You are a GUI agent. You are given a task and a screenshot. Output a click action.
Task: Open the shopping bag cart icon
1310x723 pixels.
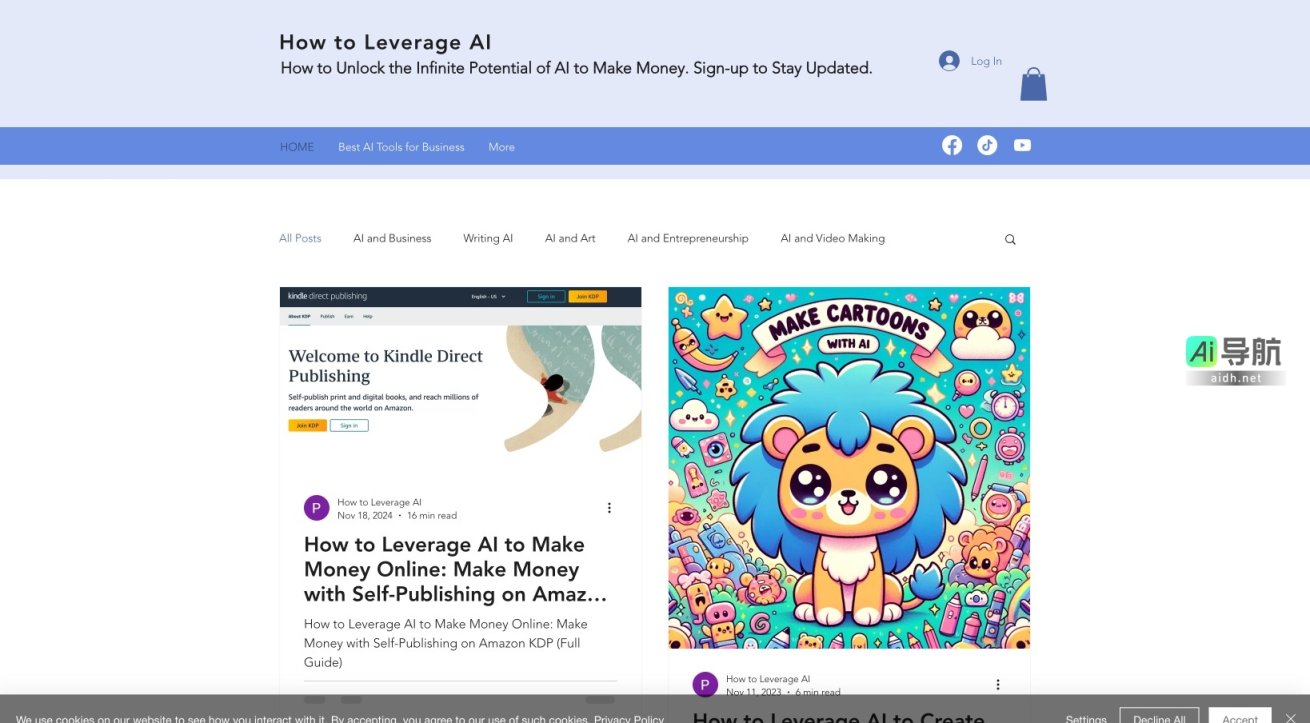pyautogui.click(x=1033, y=84)
